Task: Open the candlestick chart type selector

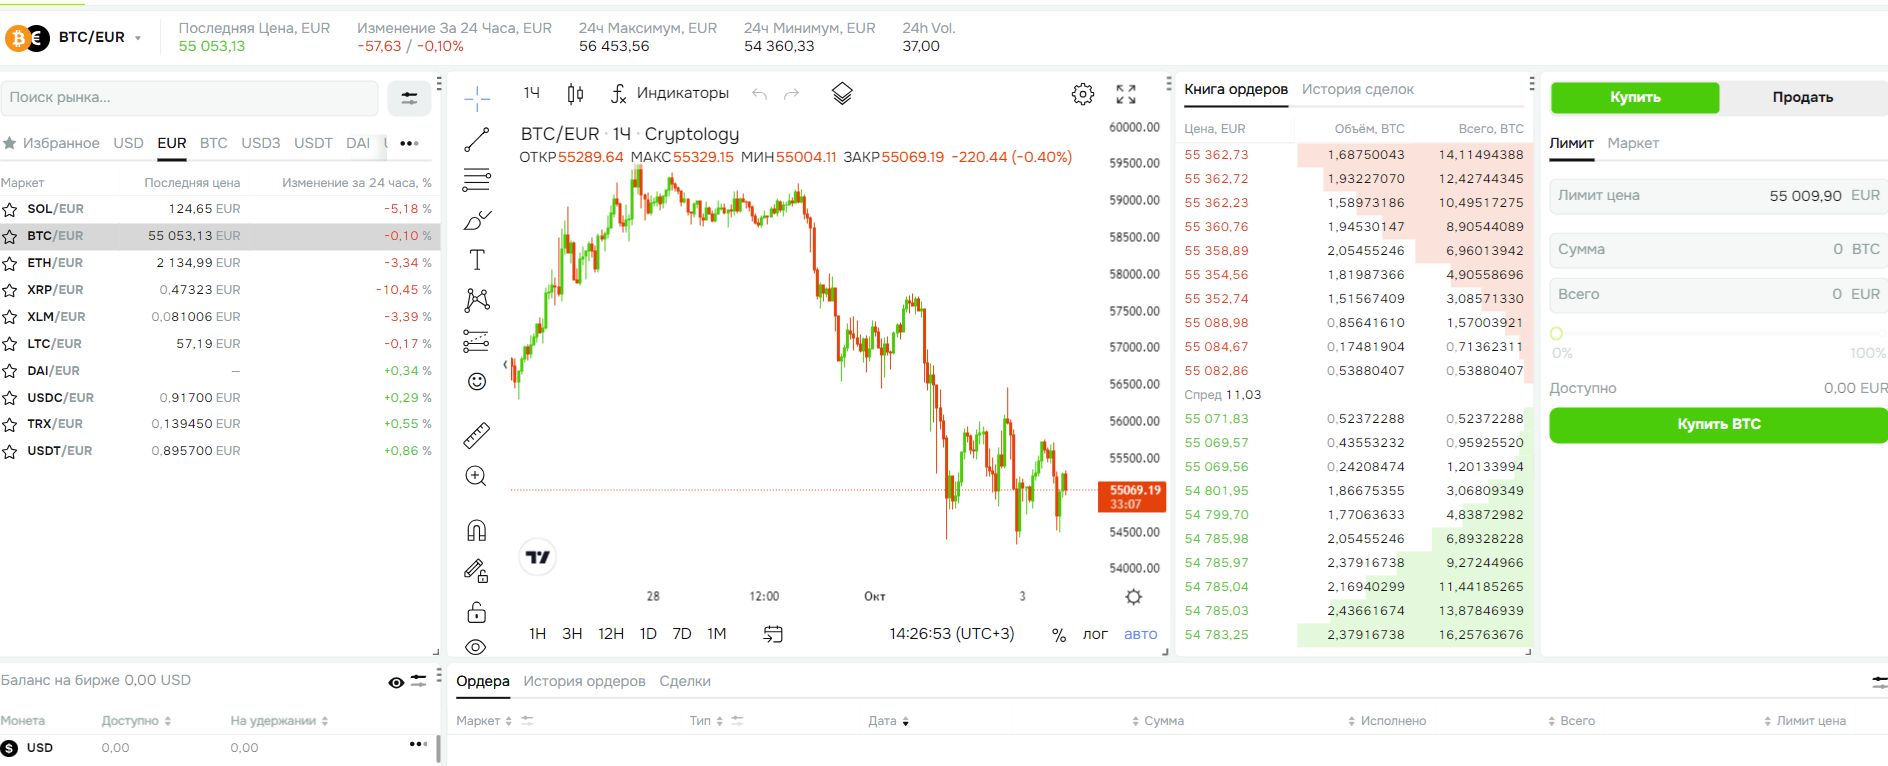Action: tap(575, 94)
